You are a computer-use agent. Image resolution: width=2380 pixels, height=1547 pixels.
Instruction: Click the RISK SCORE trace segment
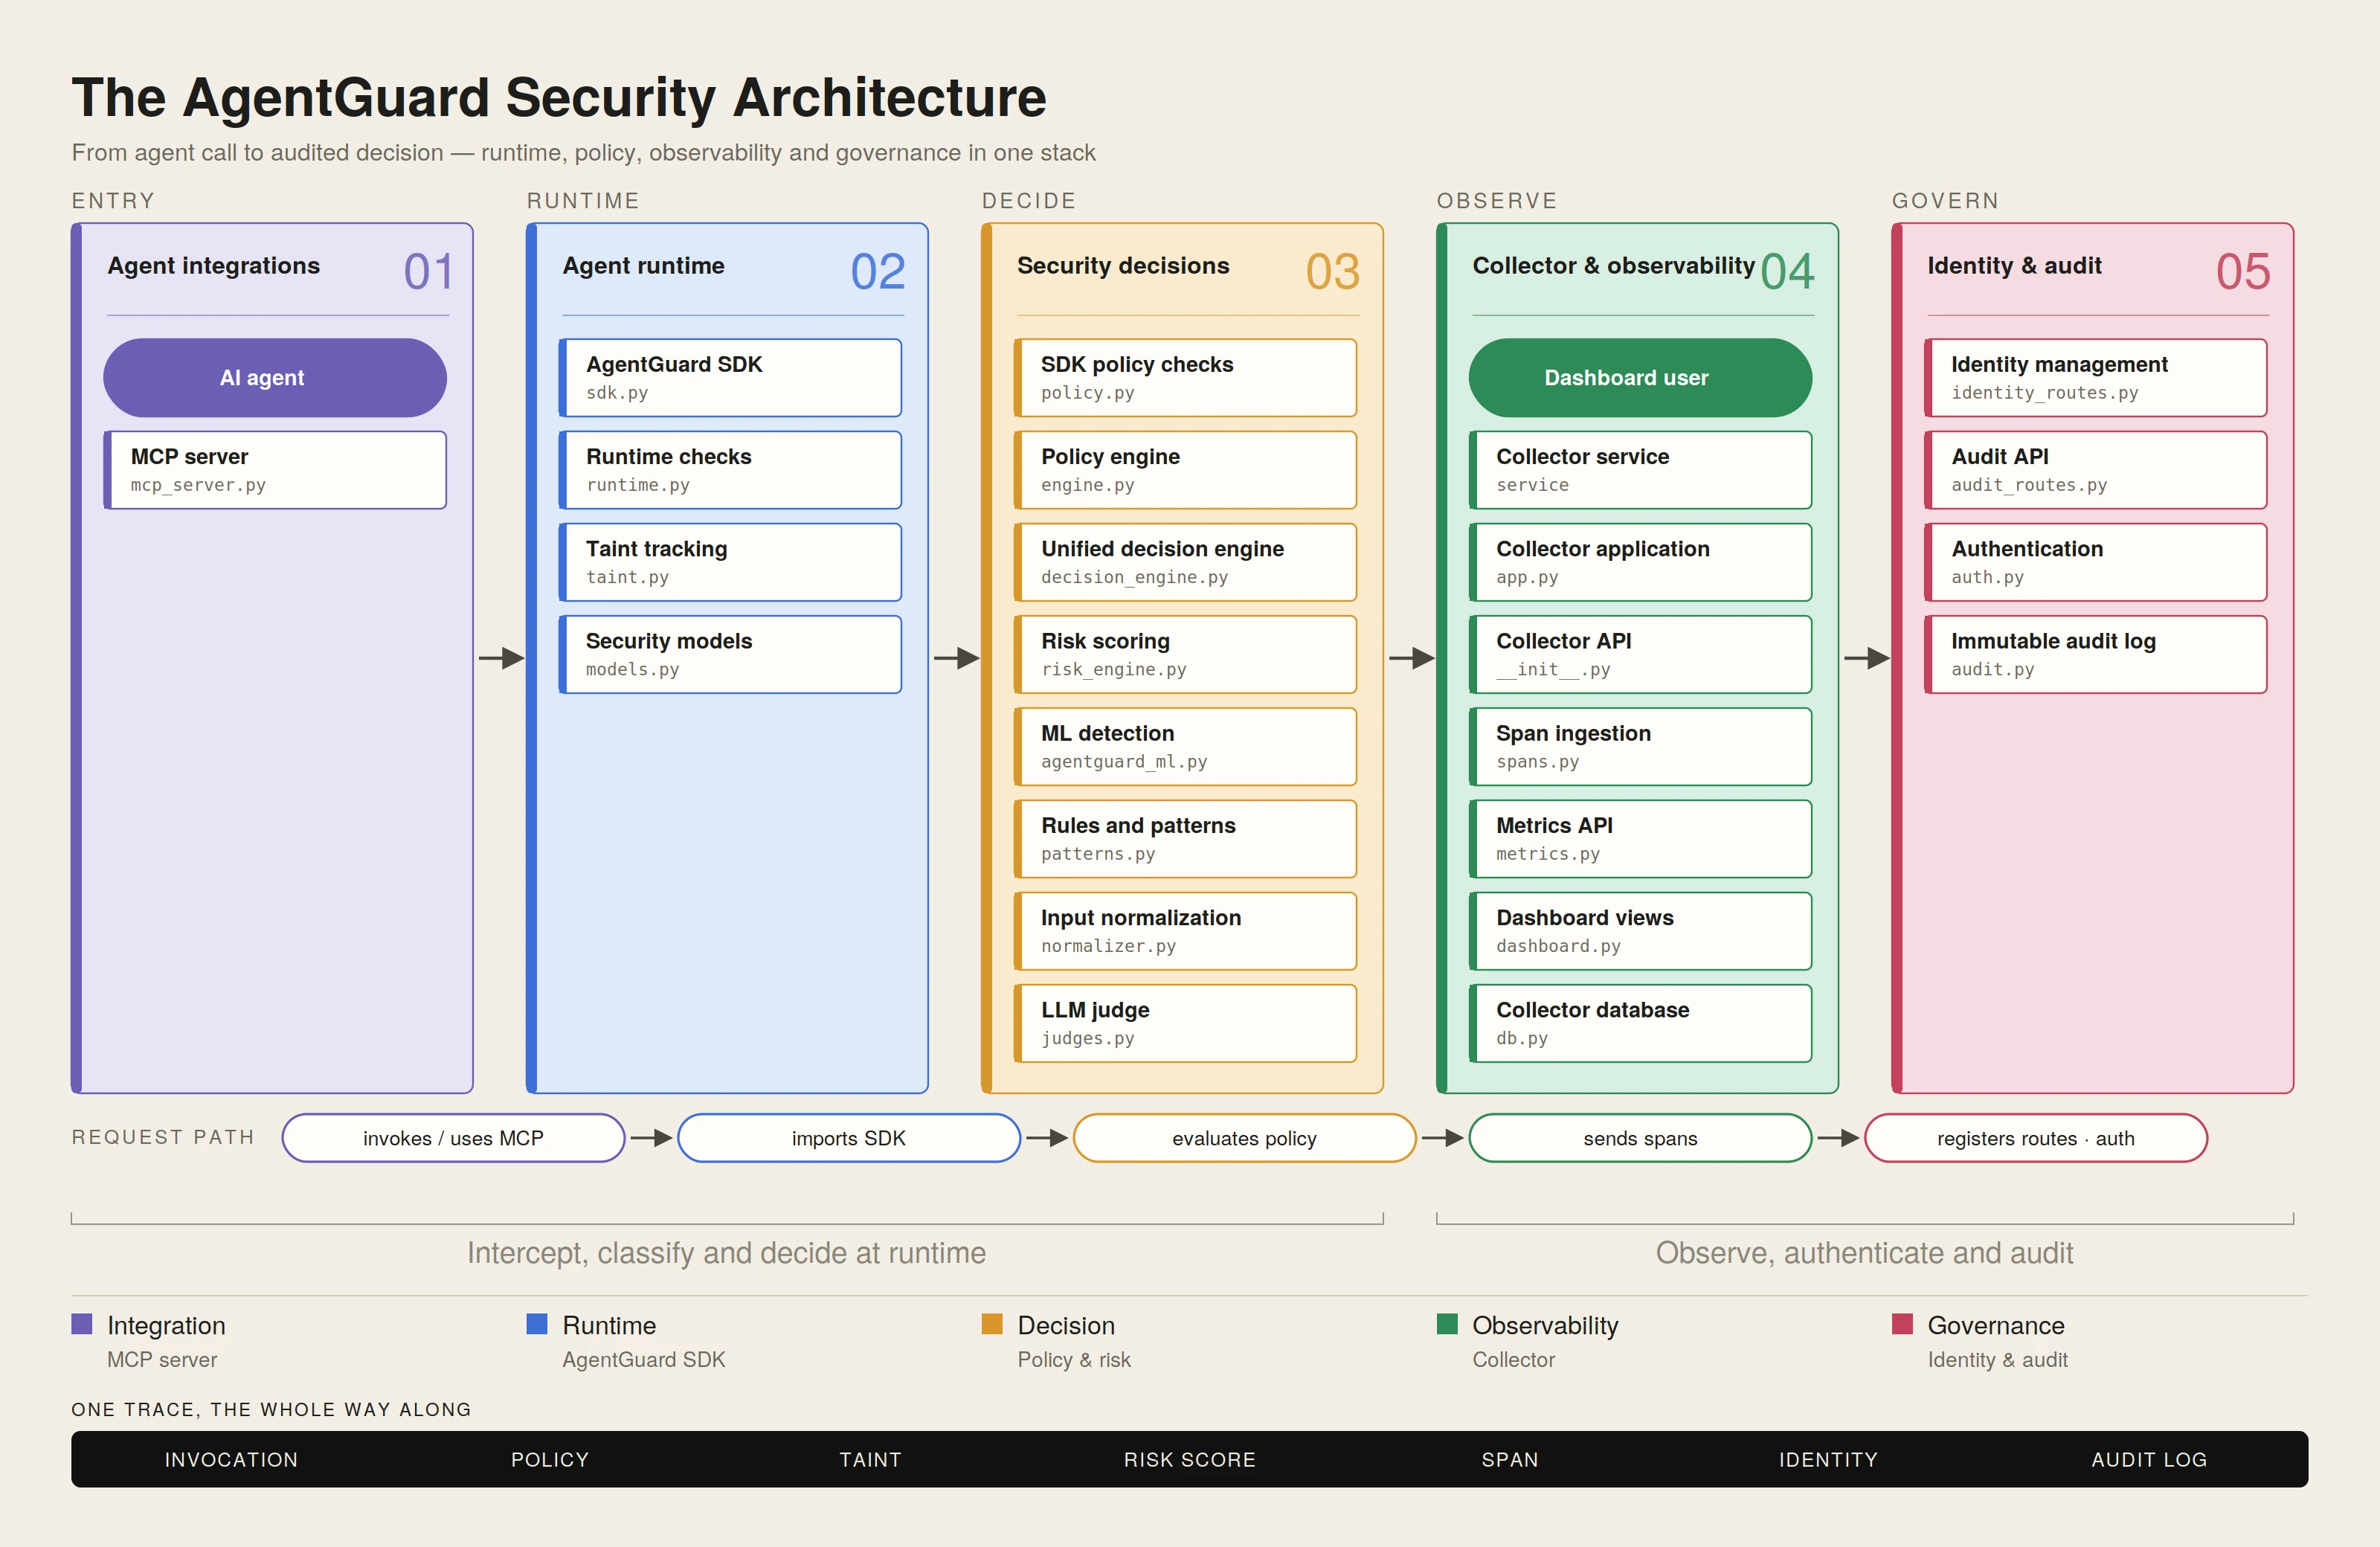tap(1190, 1459)
